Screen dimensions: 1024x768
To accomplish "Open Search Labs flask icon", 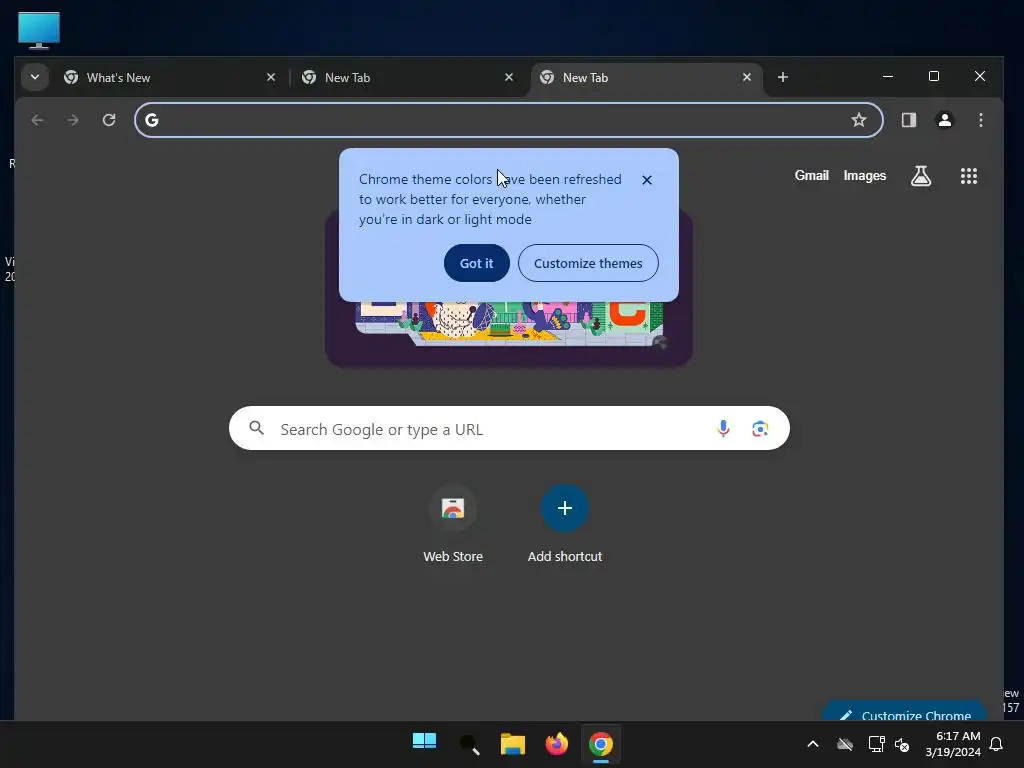I will coord(921,176).
